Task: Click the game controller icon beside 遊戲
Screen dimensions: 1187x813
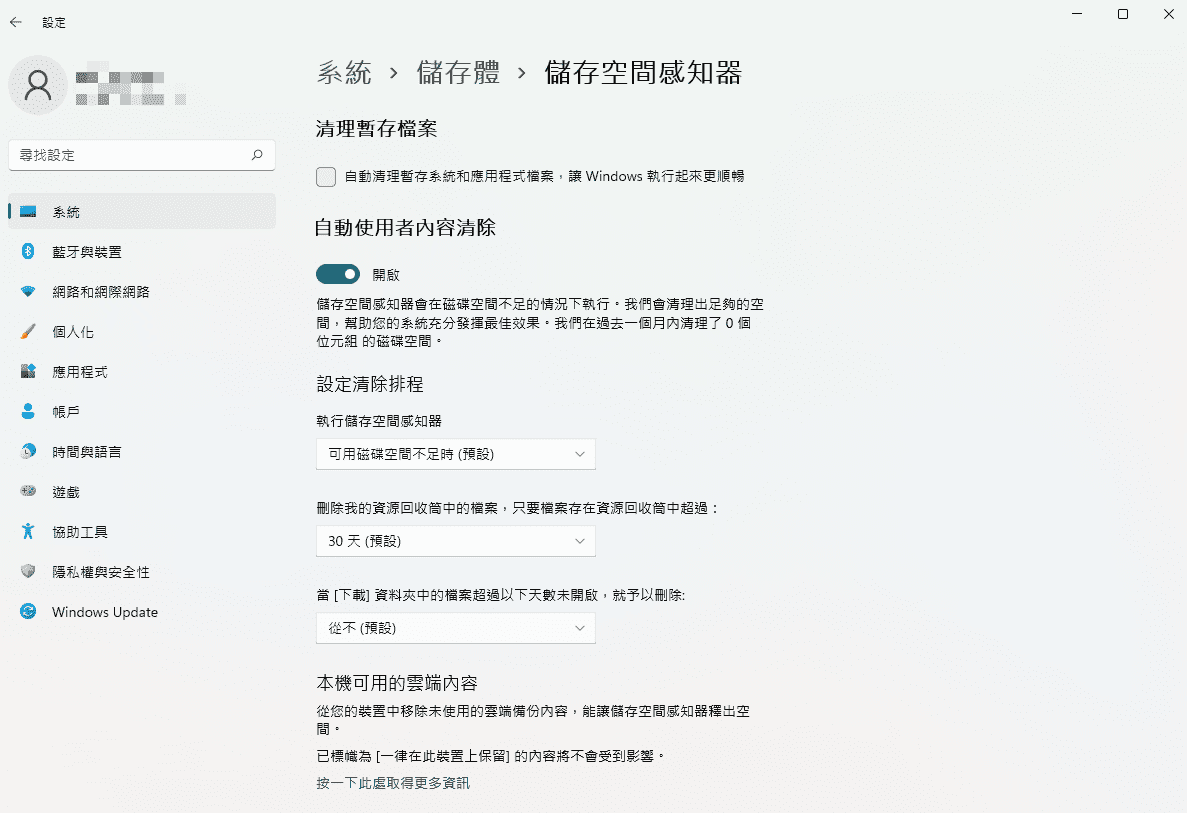Action: [28, 491]
